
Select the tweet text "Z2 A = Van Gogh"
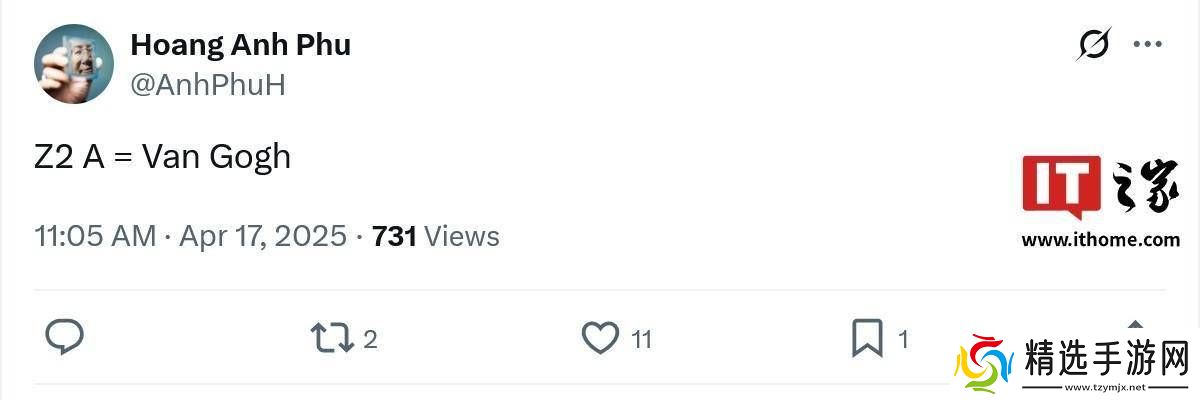[163, 157]
